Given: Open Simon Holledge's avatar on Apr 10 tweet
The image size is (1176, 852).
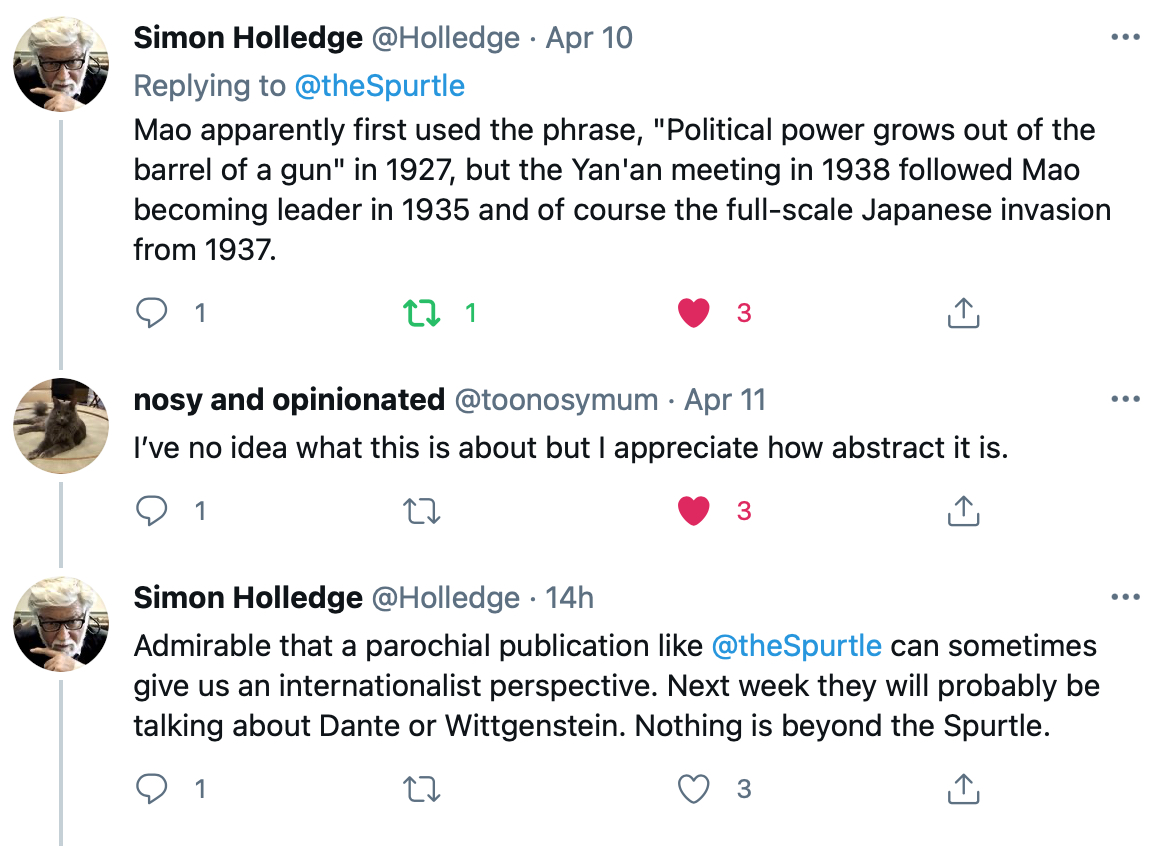Looking at the screenshot, I should pos(61,64).
